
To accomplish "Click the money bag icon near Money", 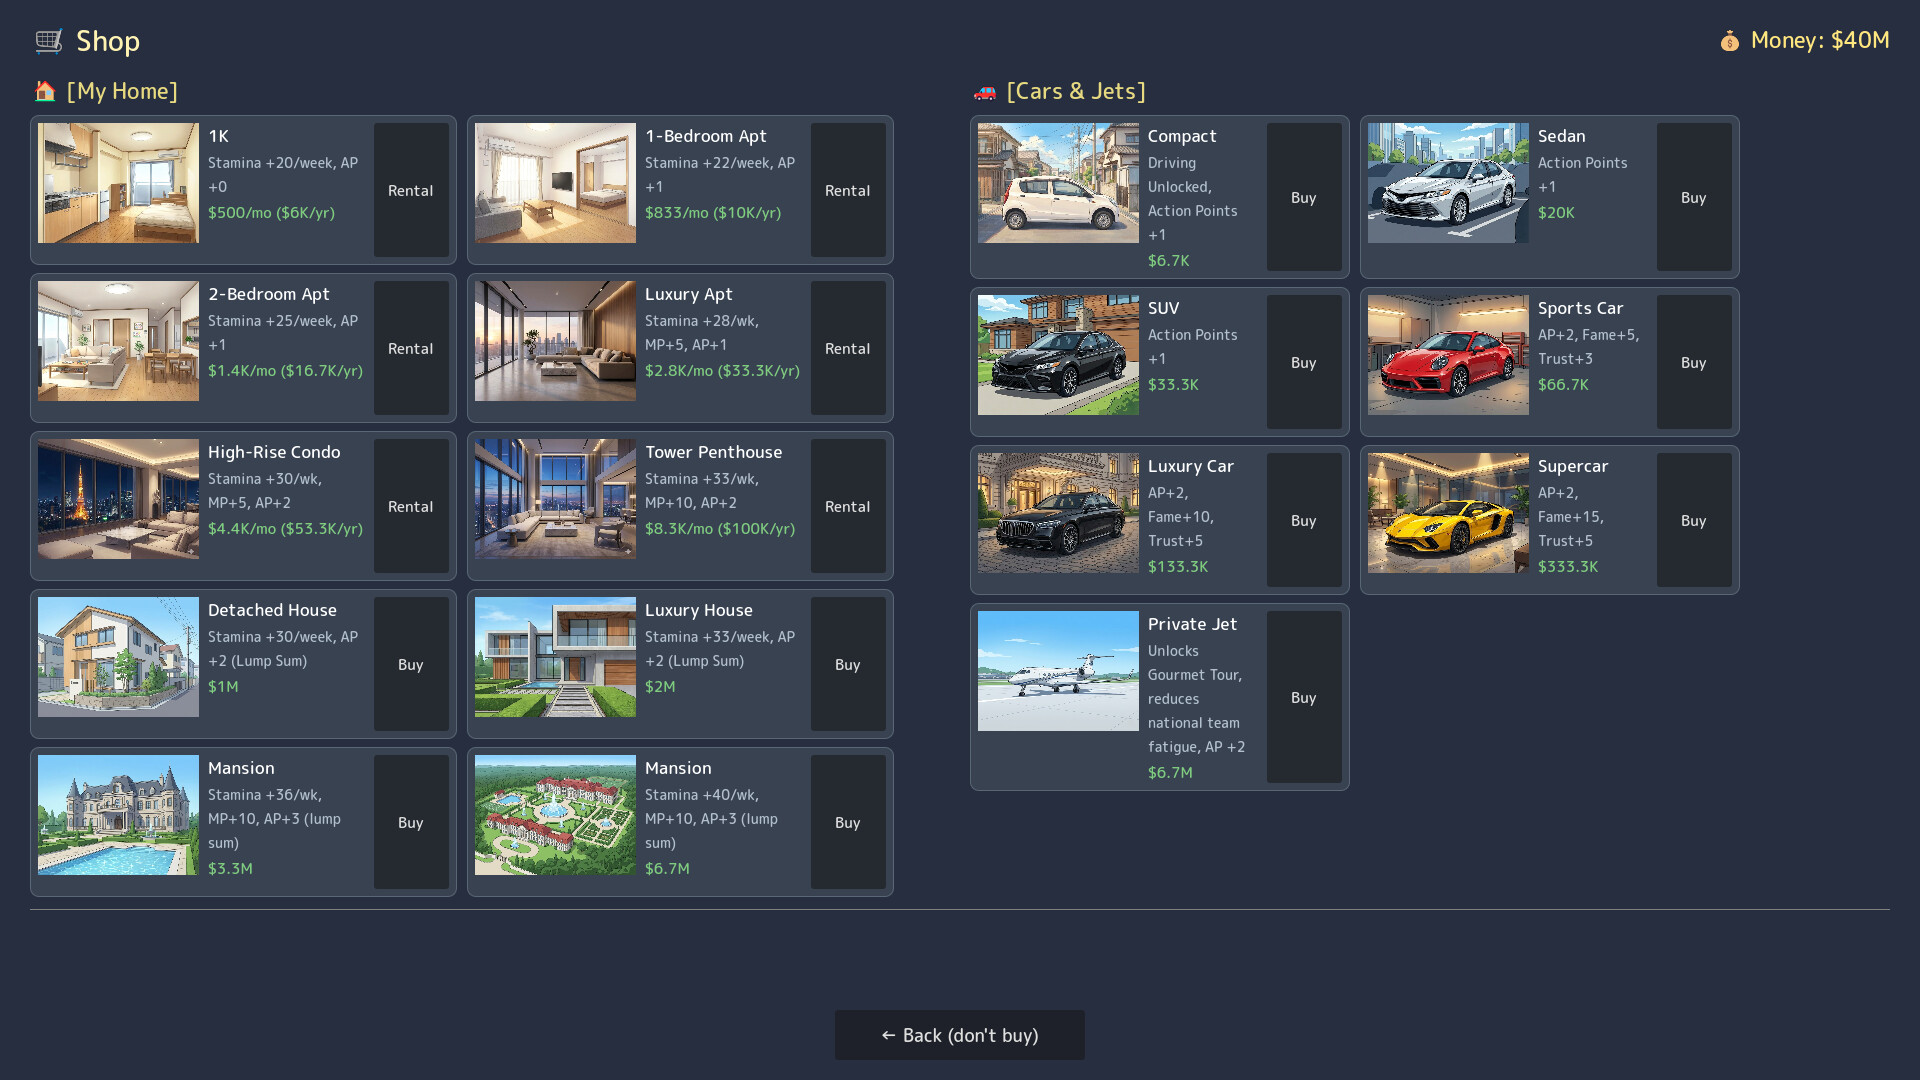I will 1729,41.
